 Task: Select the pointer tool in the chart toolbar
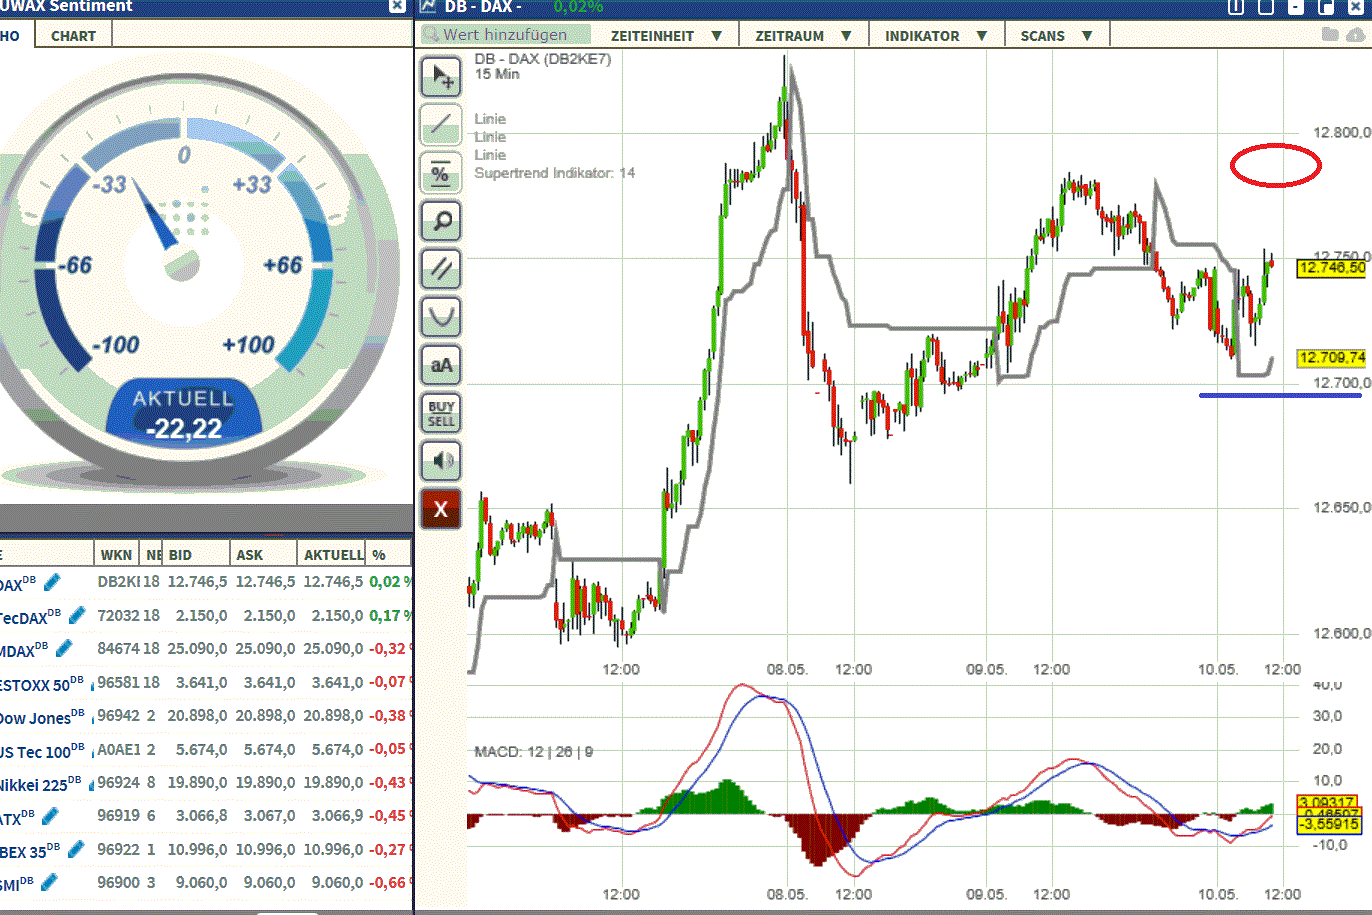pyautogui.click(x=441, y=77)
